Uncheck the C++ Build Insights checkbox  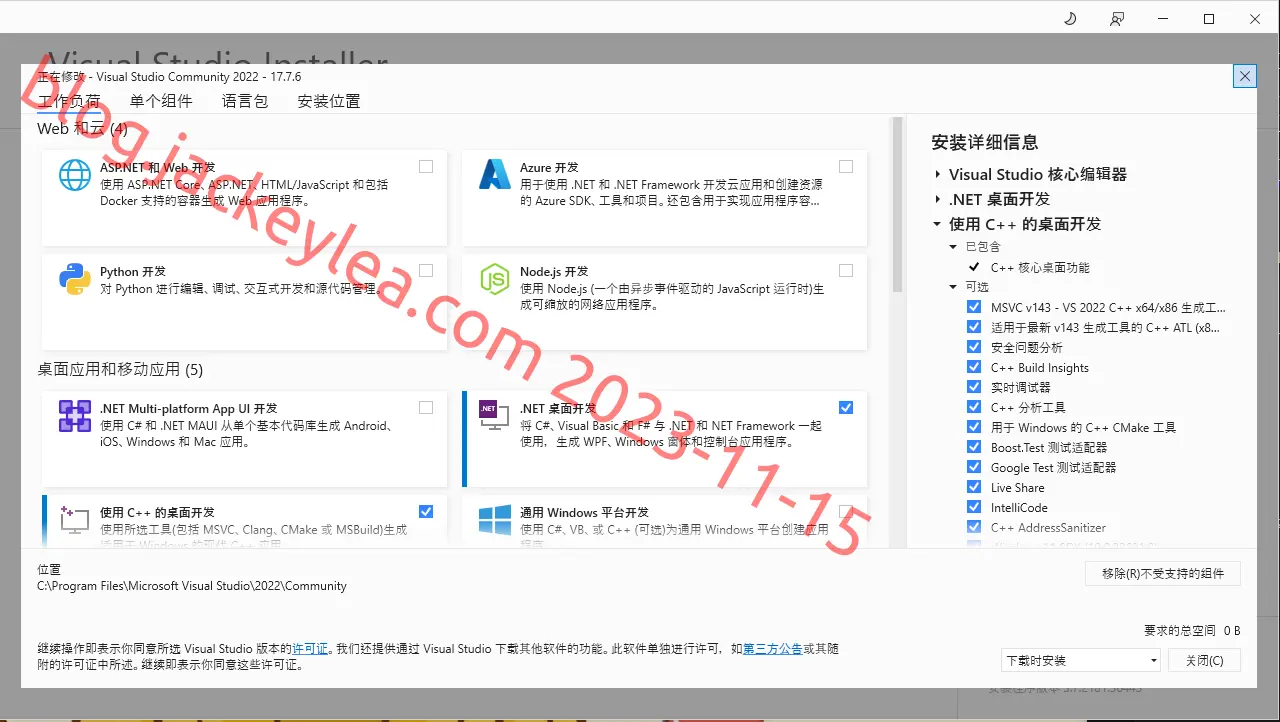[974, 367]
